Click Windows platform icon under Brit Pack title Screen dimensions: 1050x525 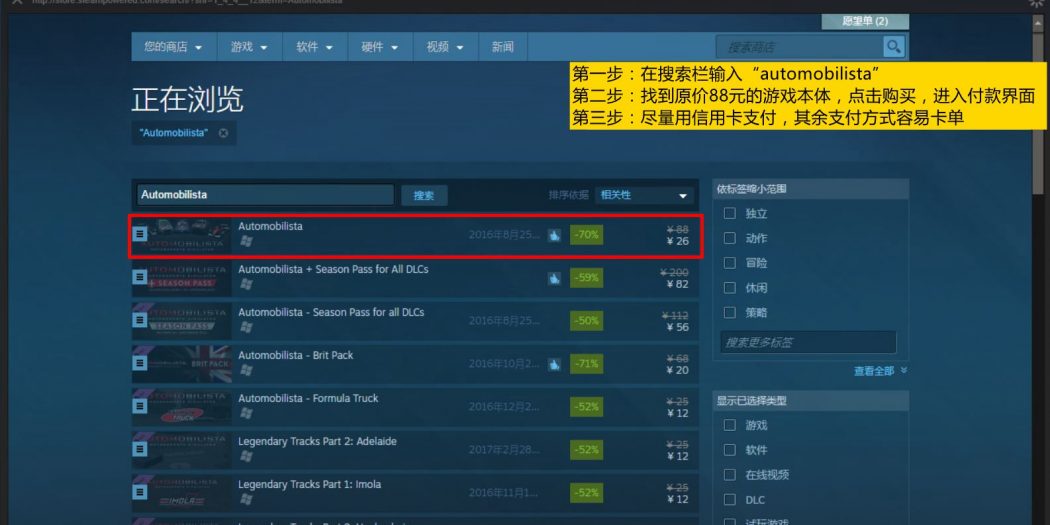[x=246, y=370]
